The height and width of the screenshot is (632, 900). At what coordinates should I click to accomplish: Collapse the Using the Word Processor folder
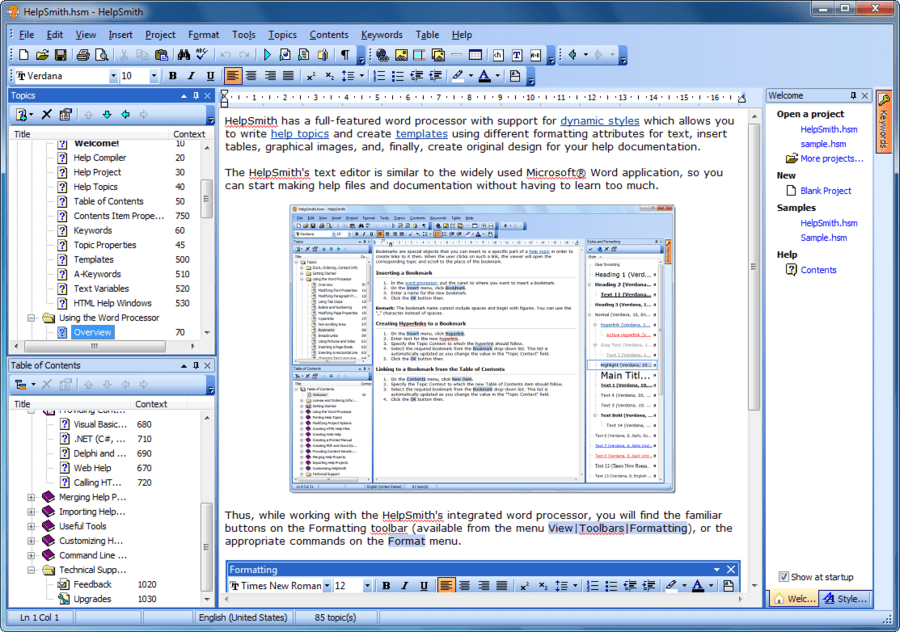coord(32,318)
